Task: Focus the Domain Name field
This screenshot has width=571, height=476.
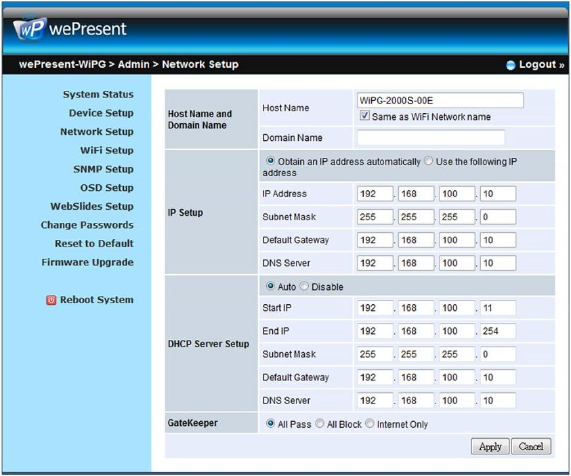Action: click(x=431, y=138)
